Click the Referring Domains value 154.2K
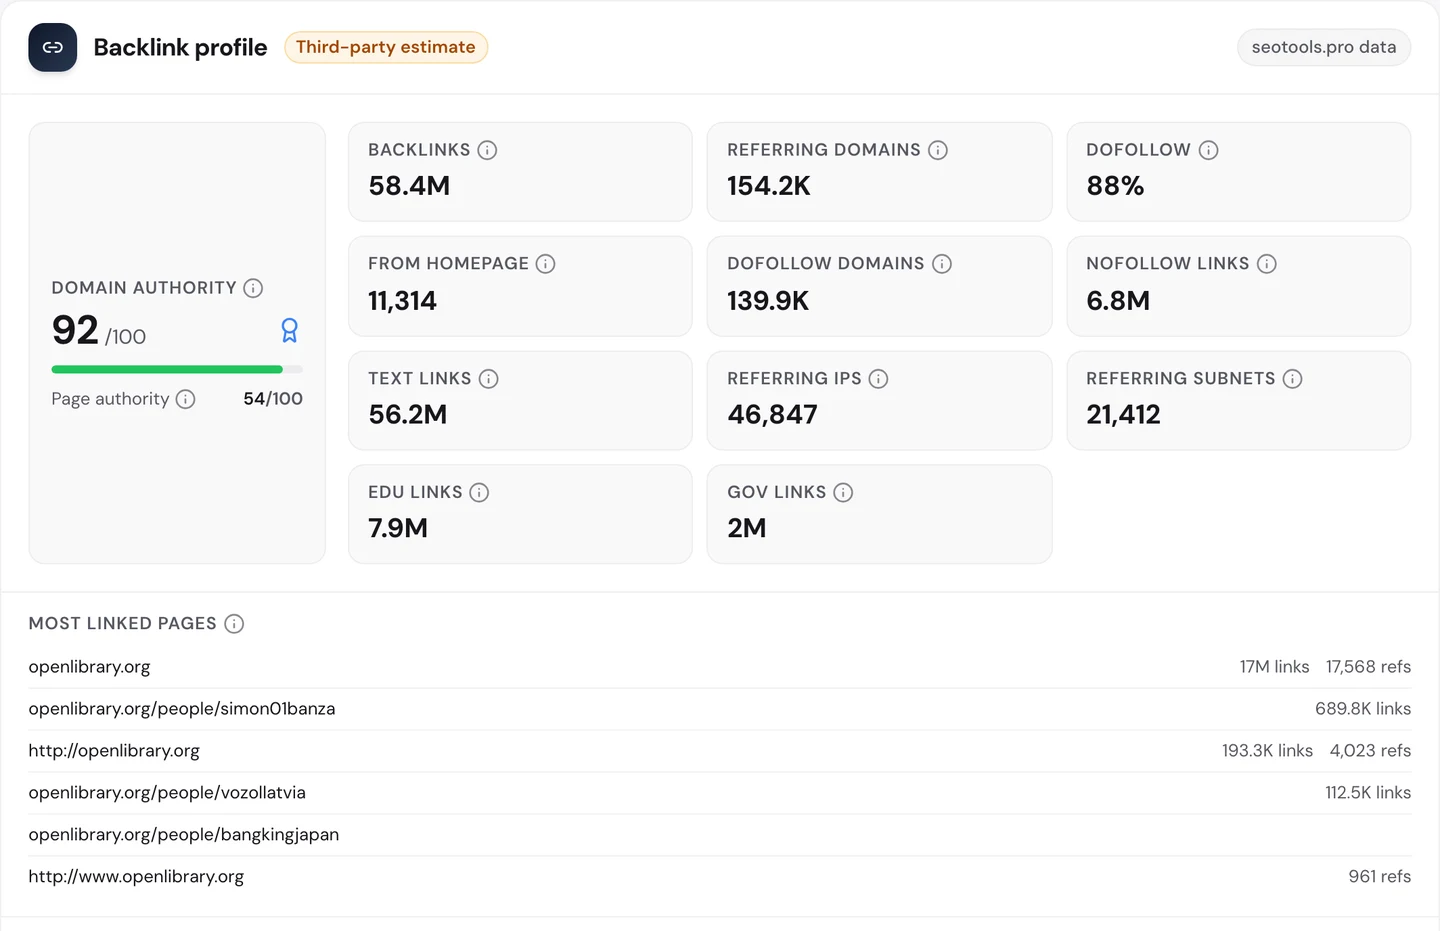The width and height of the screenshot is (1440, 931). pyautogui.click(x=769, y=186)
